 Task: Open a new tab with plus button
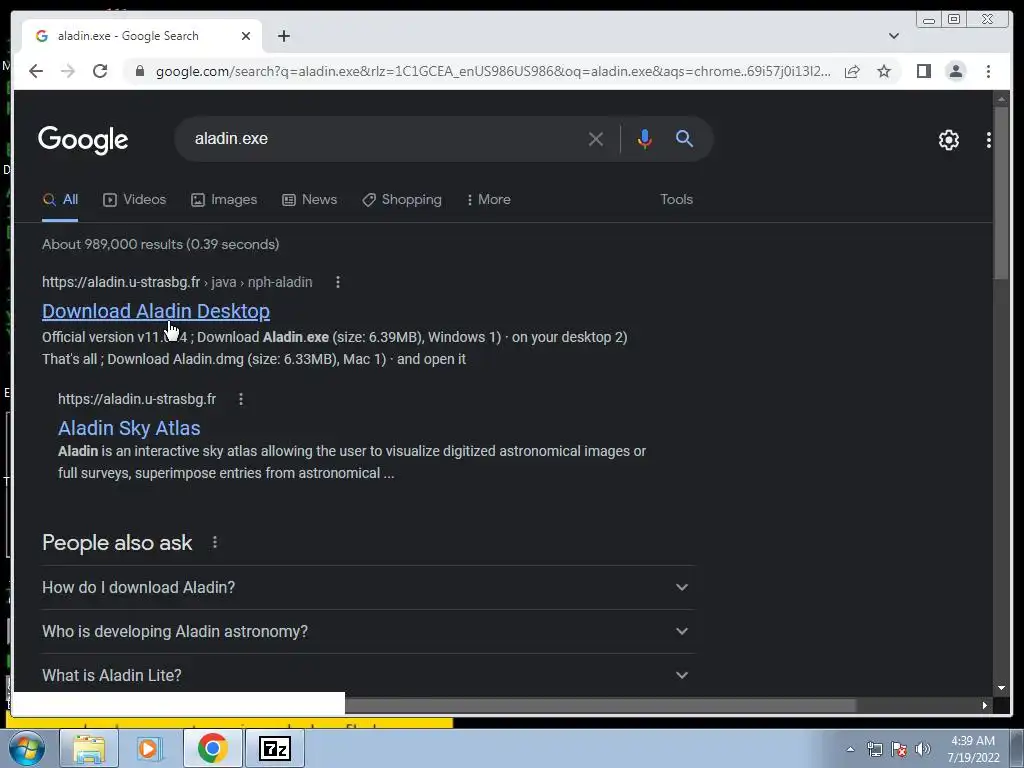tap(283, 36)
